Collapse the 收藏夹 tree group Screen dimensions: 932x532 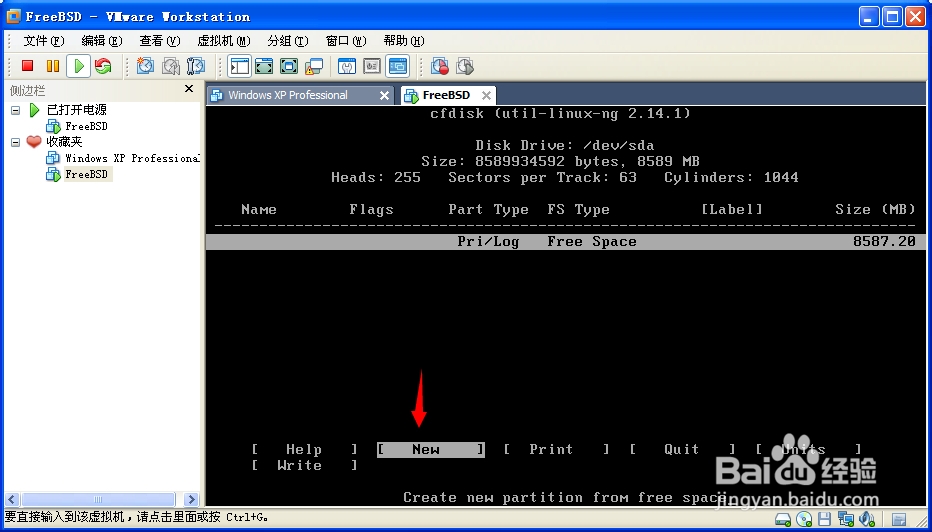(x=16, y=142)
